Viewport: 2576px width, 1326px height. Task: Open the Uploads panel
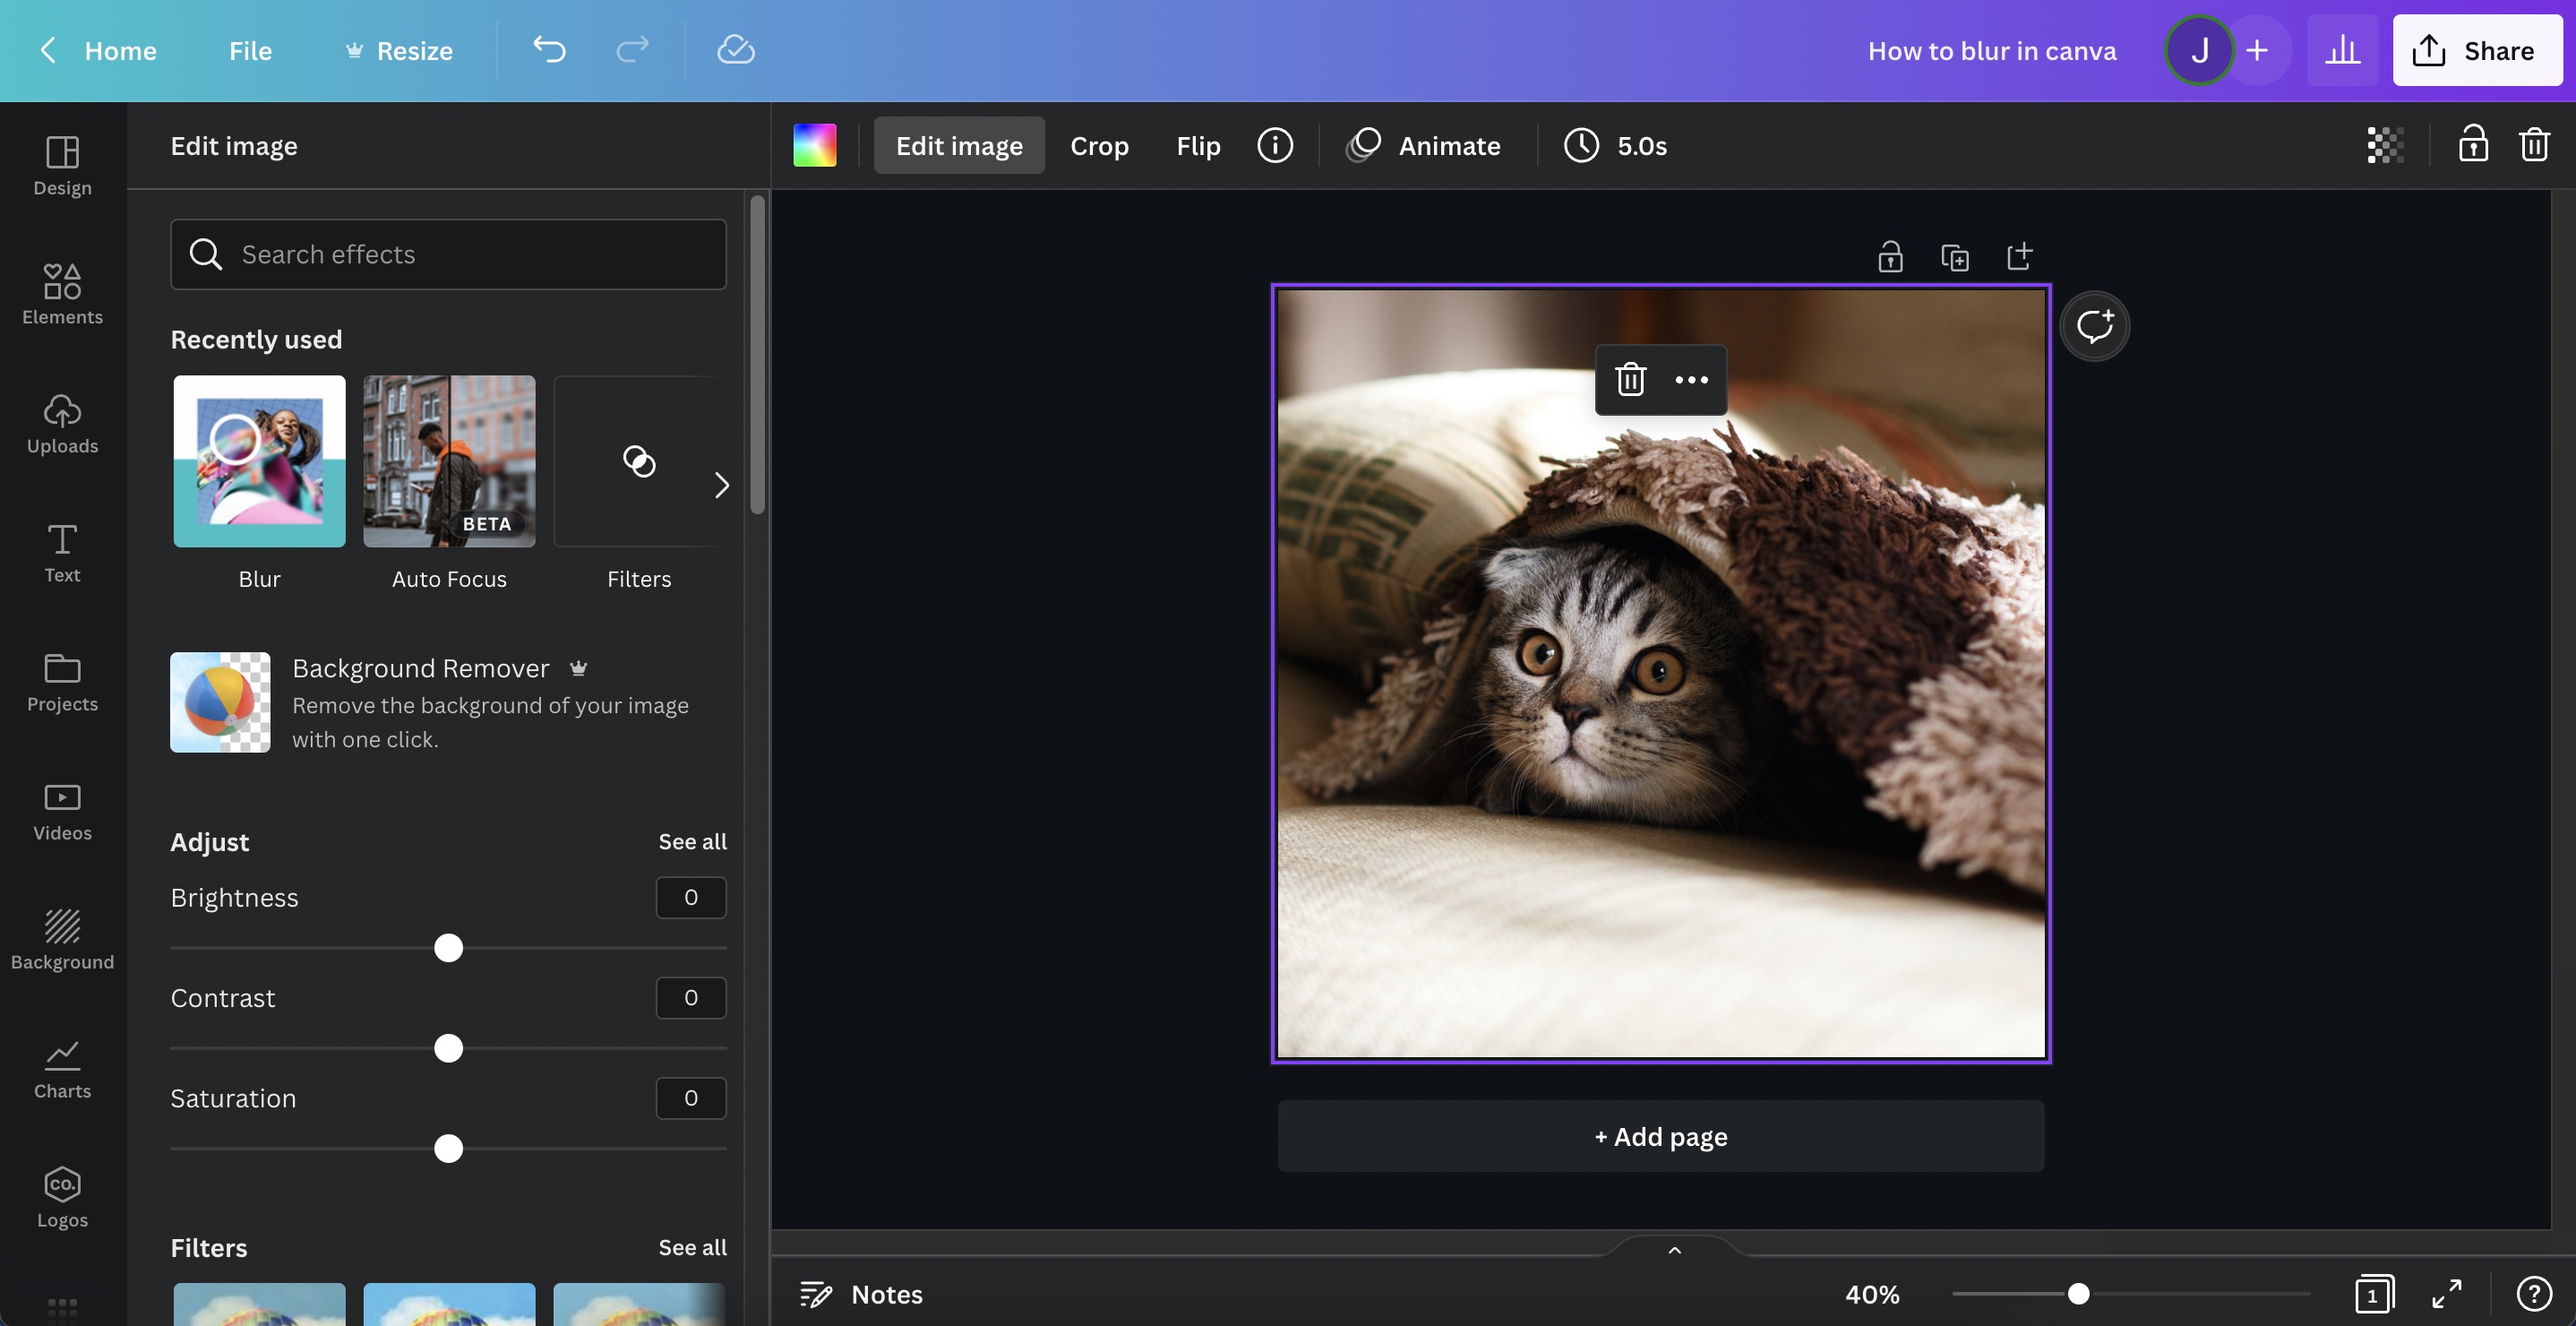[62, 424]
